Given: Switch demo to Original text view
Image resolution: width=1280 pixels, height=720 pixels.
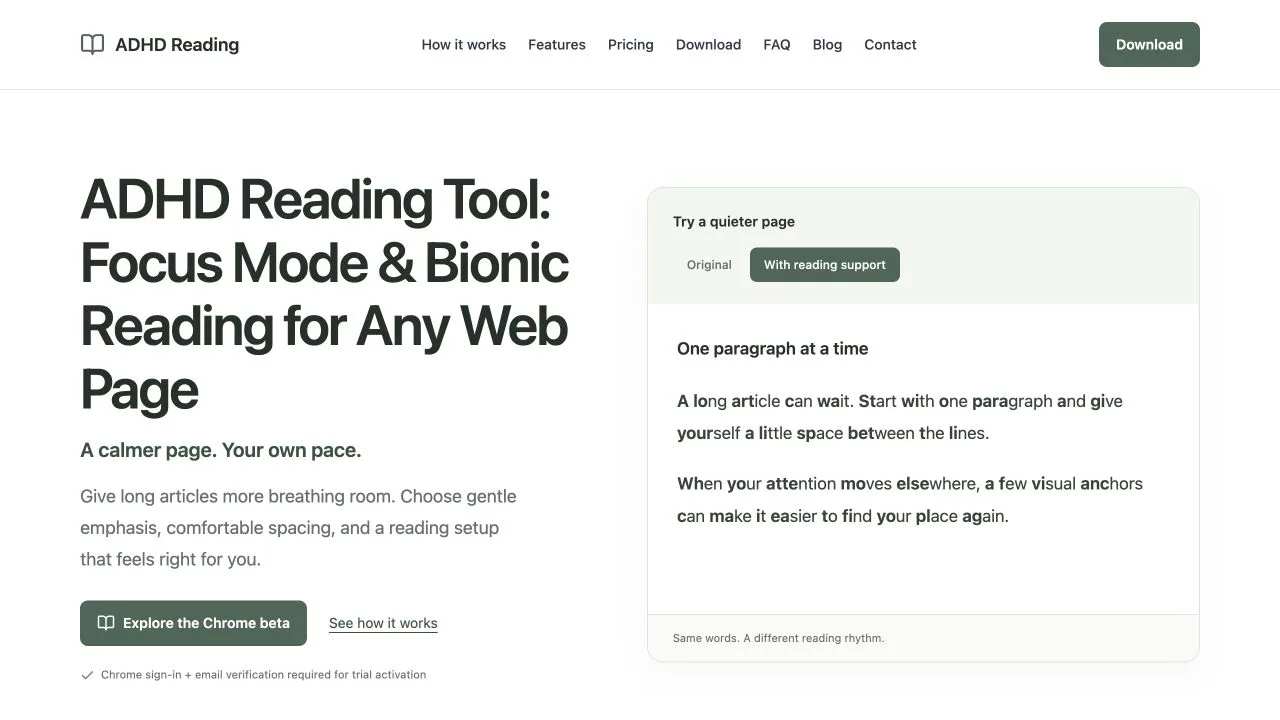Looking at the screenshot, I should pyautogui.click(x=709, y=265).
